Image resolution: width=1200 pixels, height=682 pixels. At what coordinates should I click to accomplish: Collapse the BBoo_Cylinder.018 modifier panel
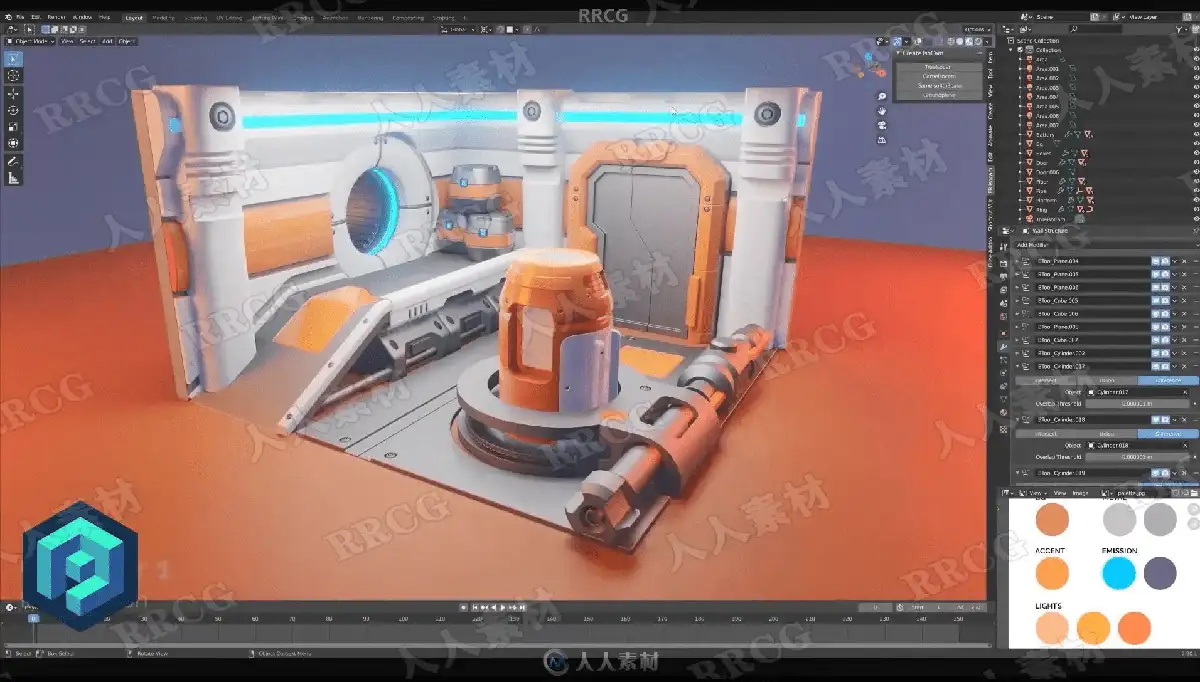click(1019, 420)
